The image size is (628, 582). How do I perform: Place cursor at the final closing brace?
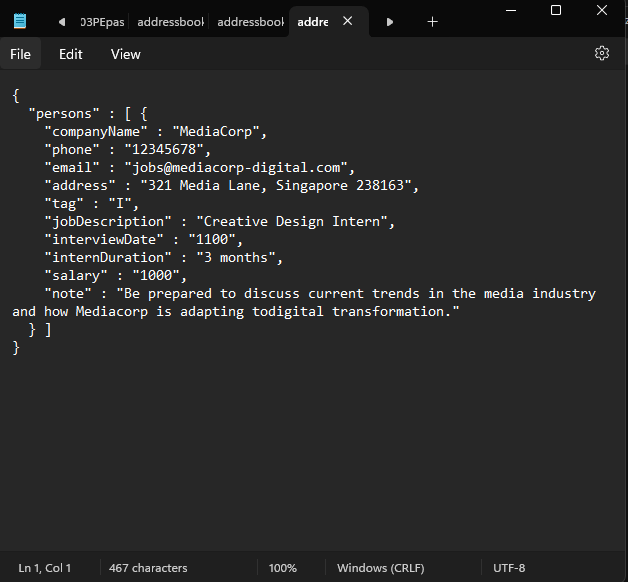(x=16, y=348)
